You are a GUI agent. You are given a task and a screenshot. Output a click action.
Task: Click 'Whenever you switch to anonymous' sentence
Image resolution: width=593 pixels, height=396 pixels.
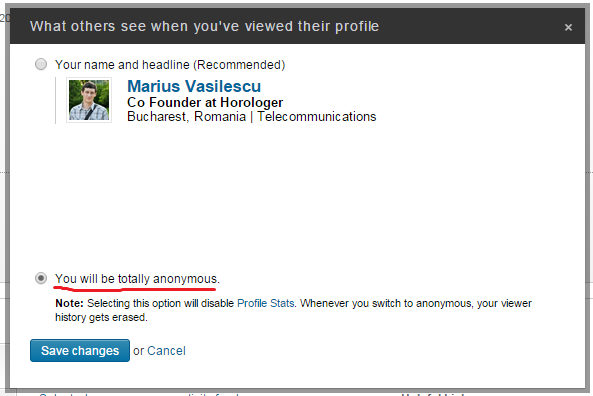[386, 303]
